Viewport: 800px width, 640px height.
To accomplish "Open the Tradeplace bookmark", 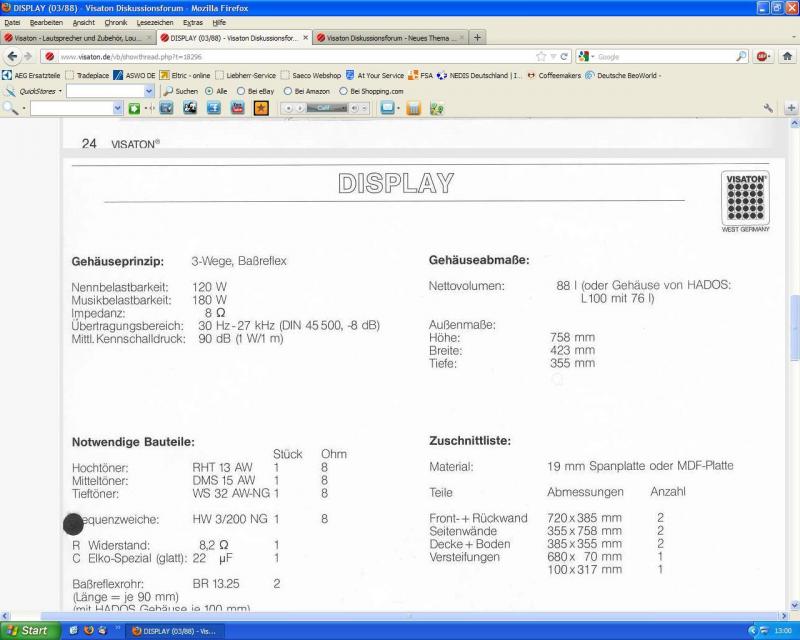I will (x=87, y=76).
